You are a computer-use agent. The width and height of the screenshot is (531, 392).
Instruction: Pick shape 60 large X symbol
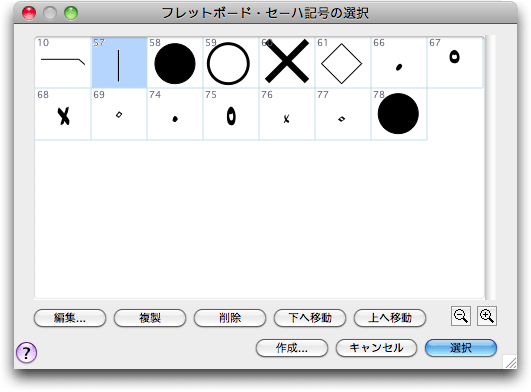click(x=287, y=63)
